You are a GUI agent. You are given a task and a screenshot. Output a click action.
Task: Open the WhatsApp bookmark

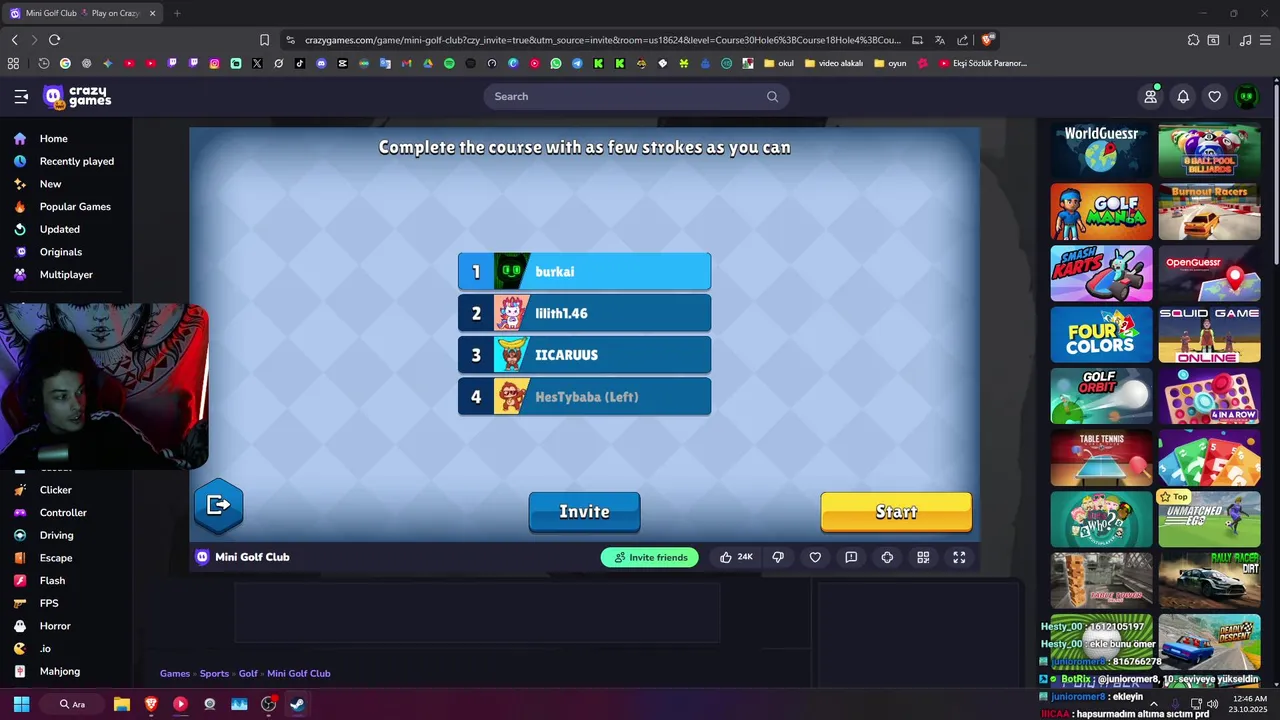click(556, 63)
